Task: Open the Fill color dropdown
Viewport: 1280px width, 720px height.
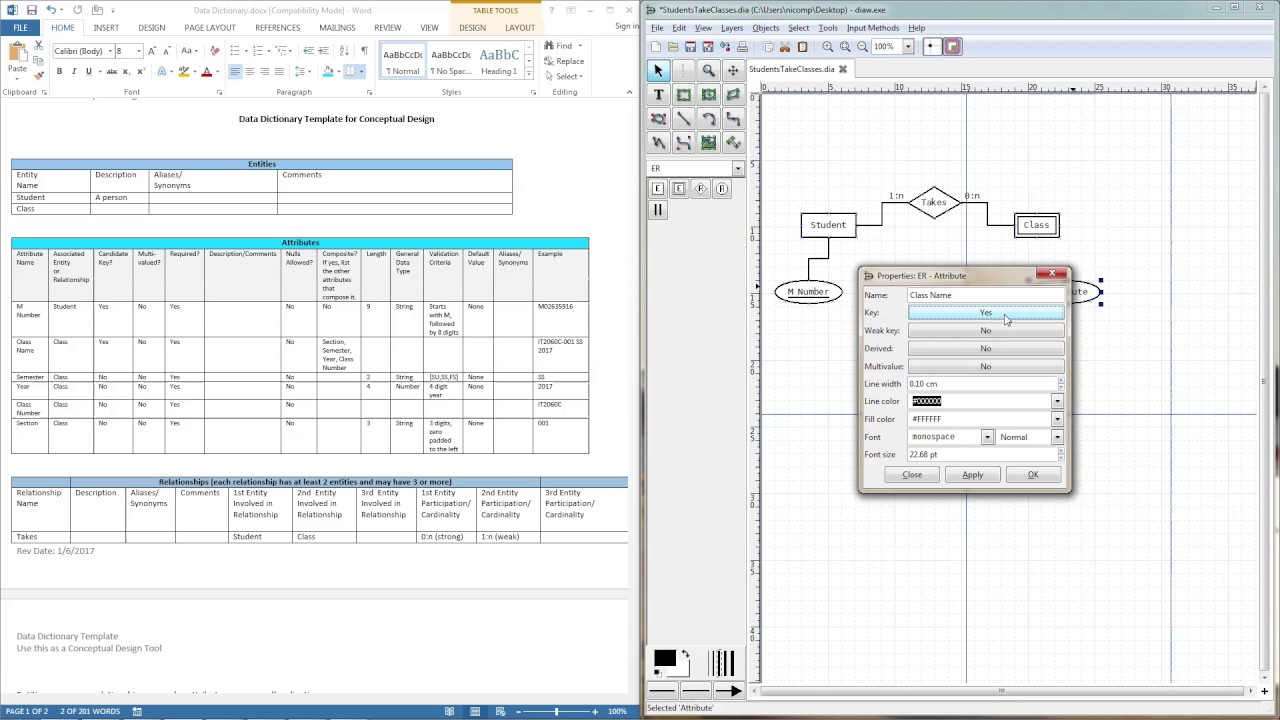Action: coord(1057,419)
